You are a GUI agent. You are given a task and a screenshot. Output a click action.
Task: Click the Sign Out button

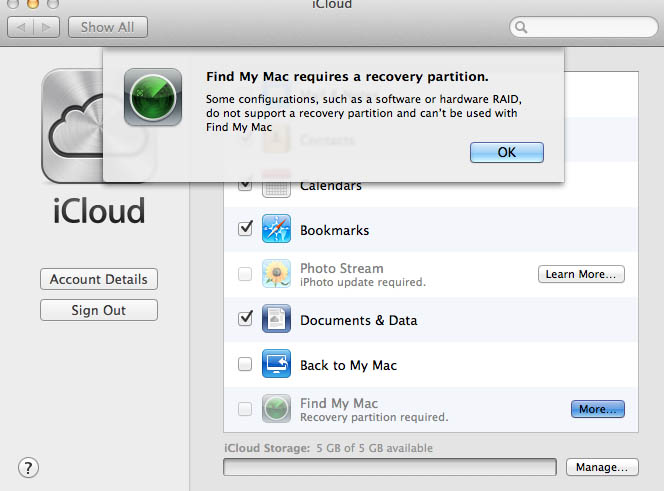pos(99,310)
